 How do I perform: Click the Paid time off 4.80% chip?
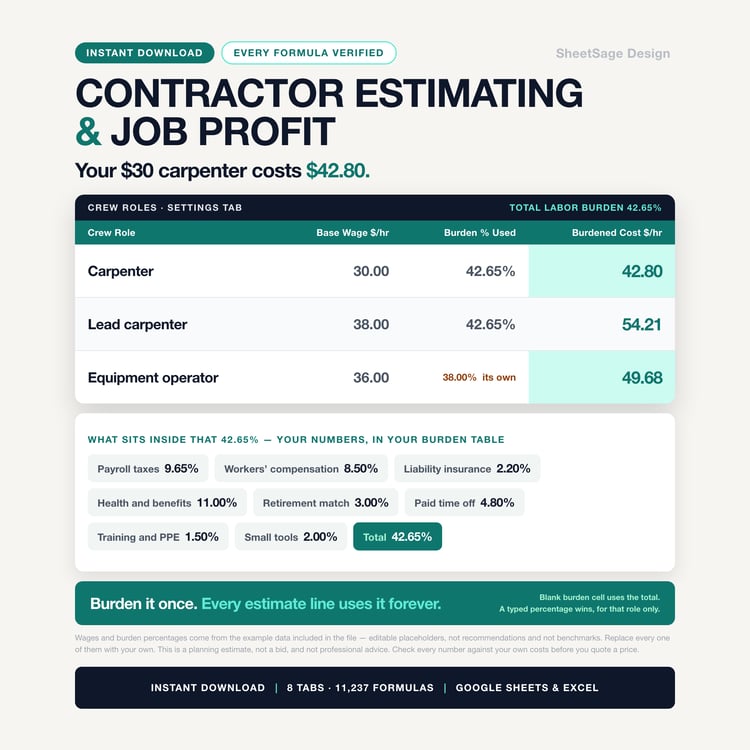pos(464,503)
